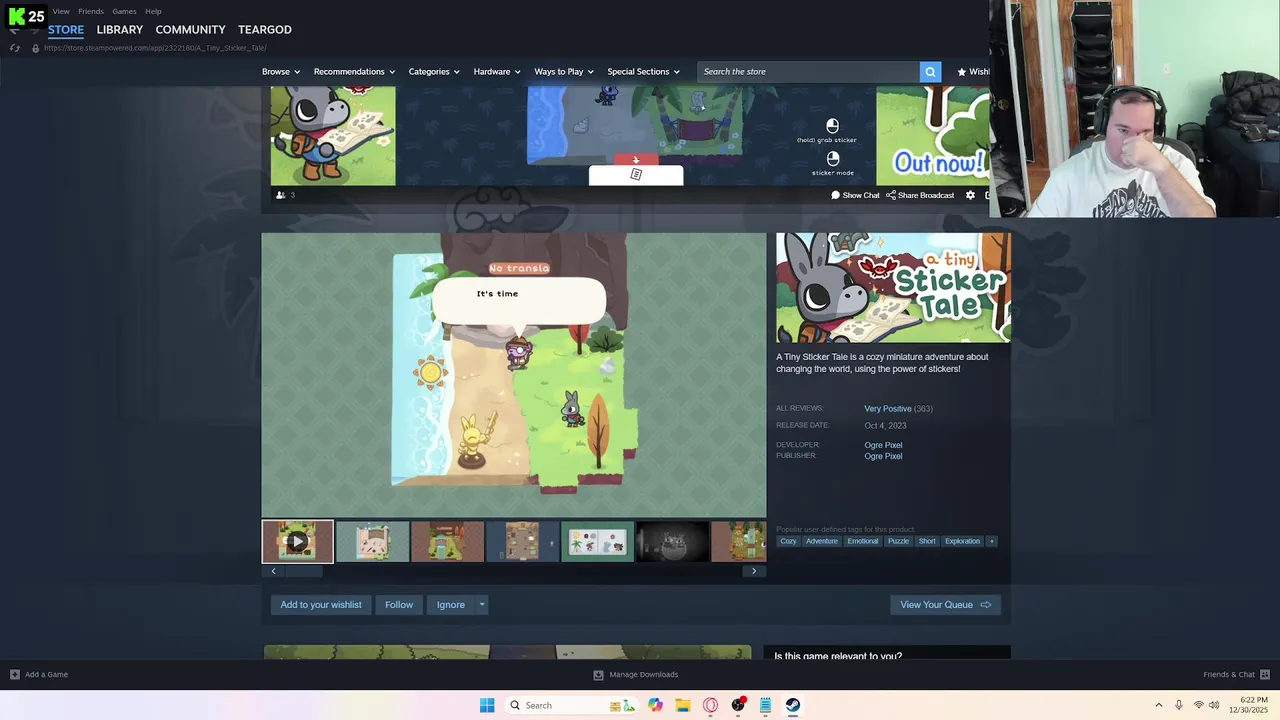Click the store search magnifier button
This screenshot has height=720, width=1280.
coord(930,72)
